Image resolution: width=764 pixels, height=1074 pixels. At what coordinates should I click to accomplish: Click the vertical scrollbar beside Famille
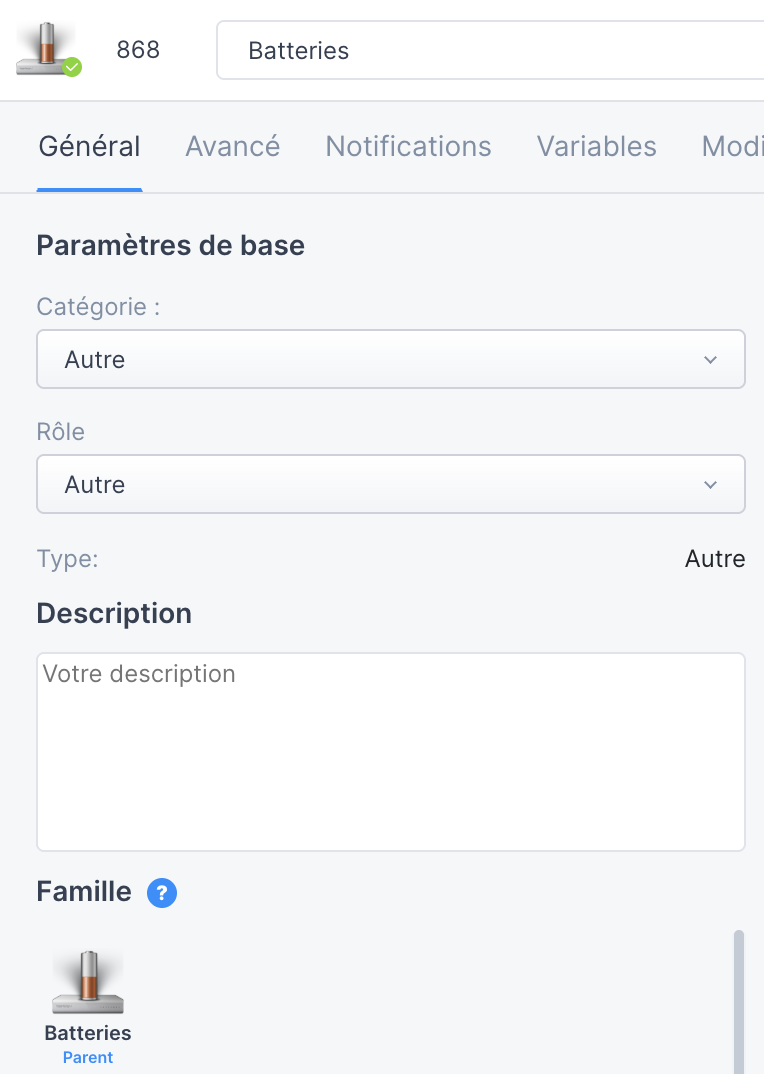point(739,1000)
